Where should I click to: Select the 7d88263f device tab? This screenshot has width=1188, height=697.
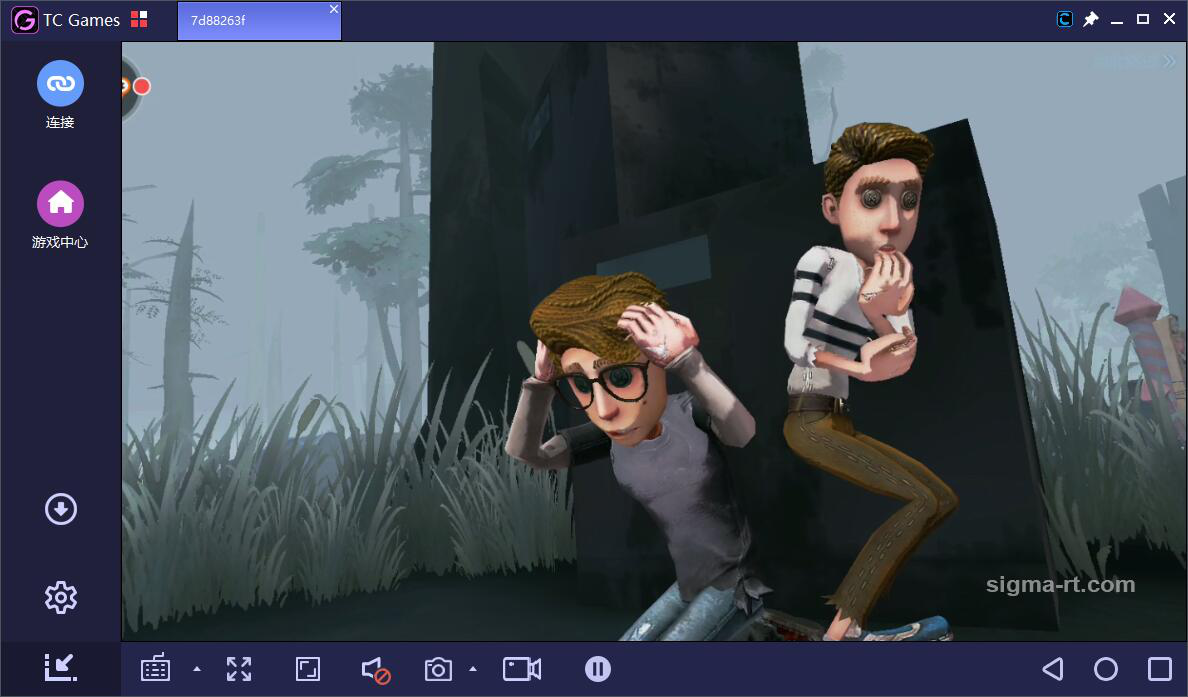pos(259,20)
